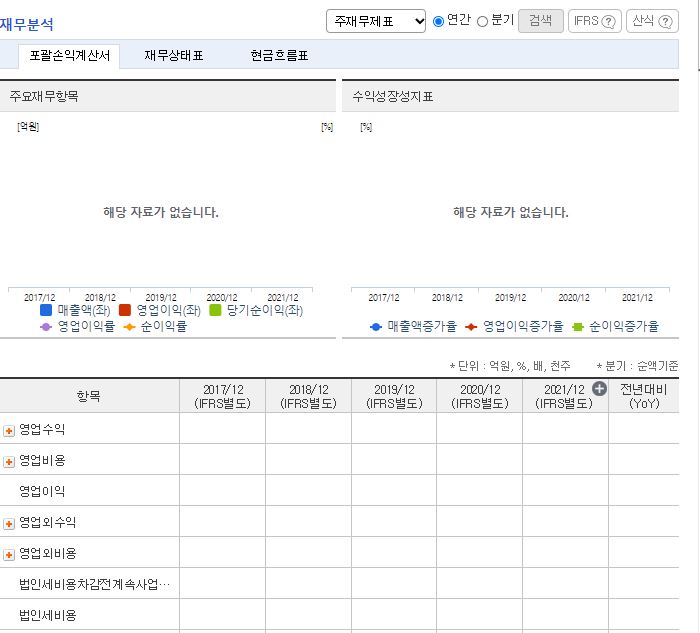Click the 영업이익률 purple legend marker
The image size is (700, 633).
pos(46,327)
